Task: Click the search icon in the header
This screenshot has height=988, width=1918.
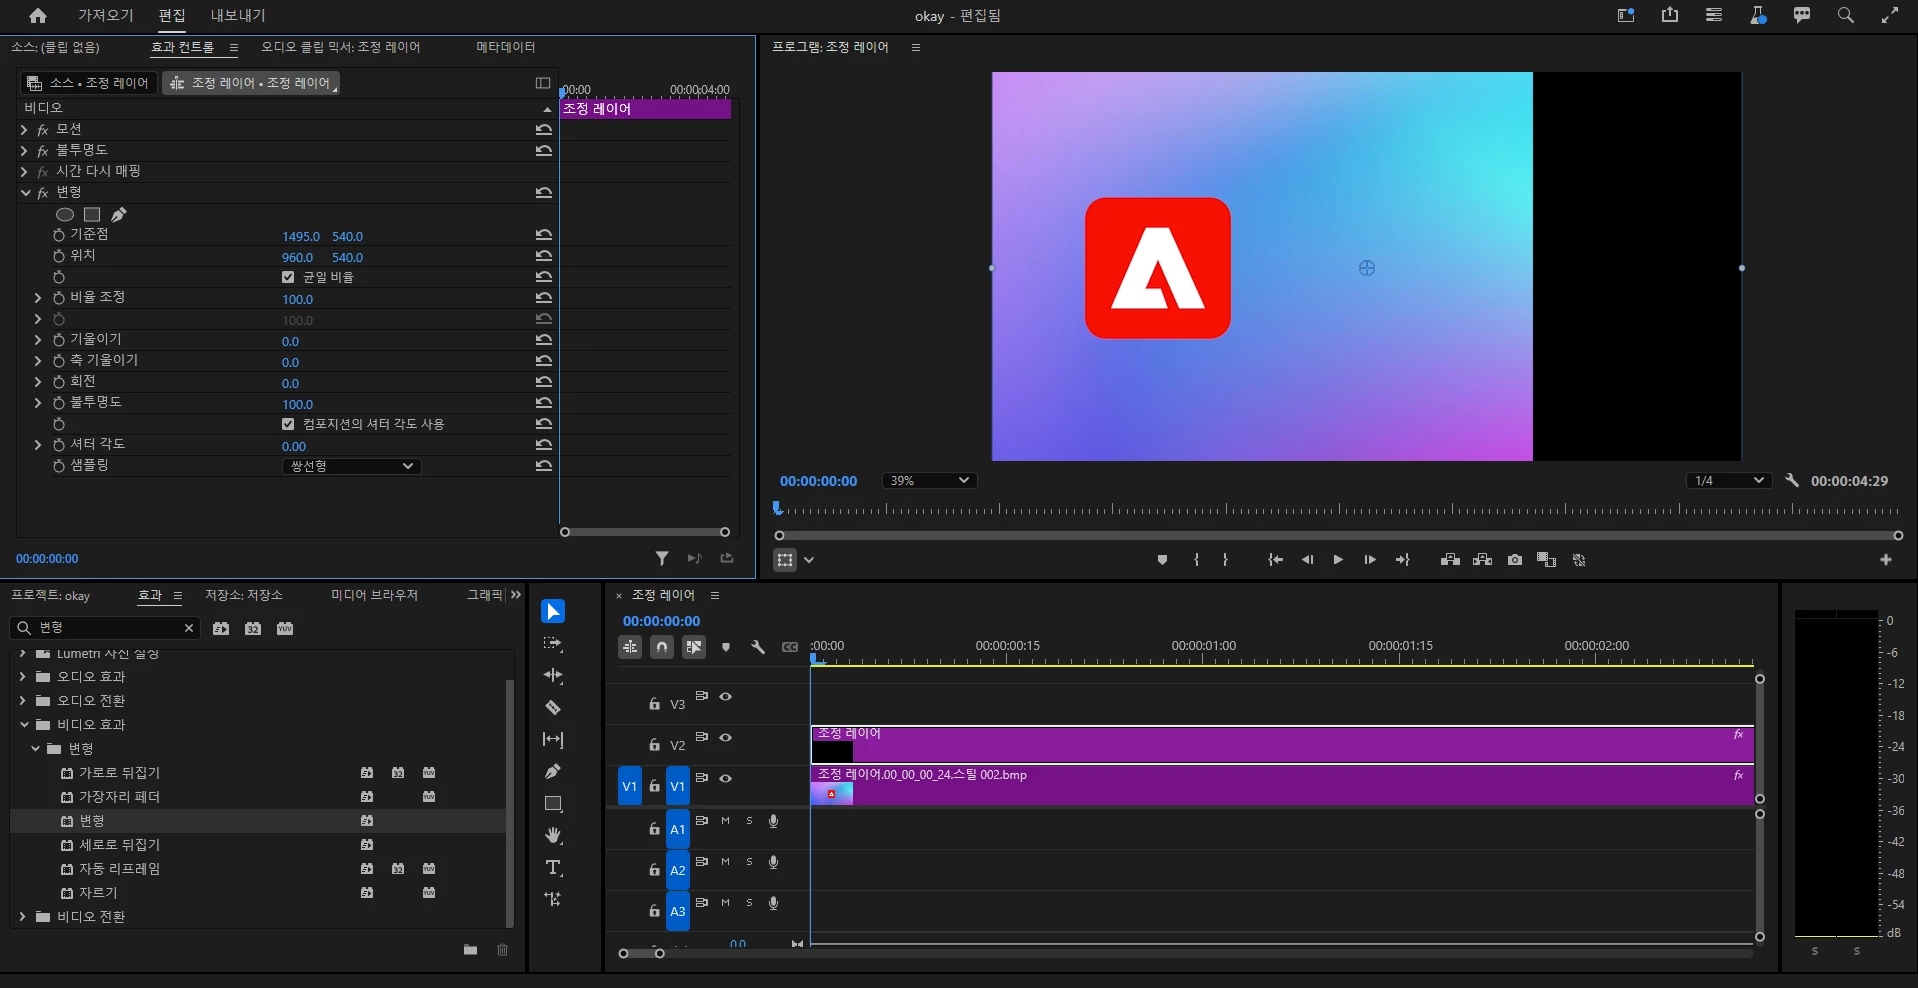Action: pos(1846,15)
